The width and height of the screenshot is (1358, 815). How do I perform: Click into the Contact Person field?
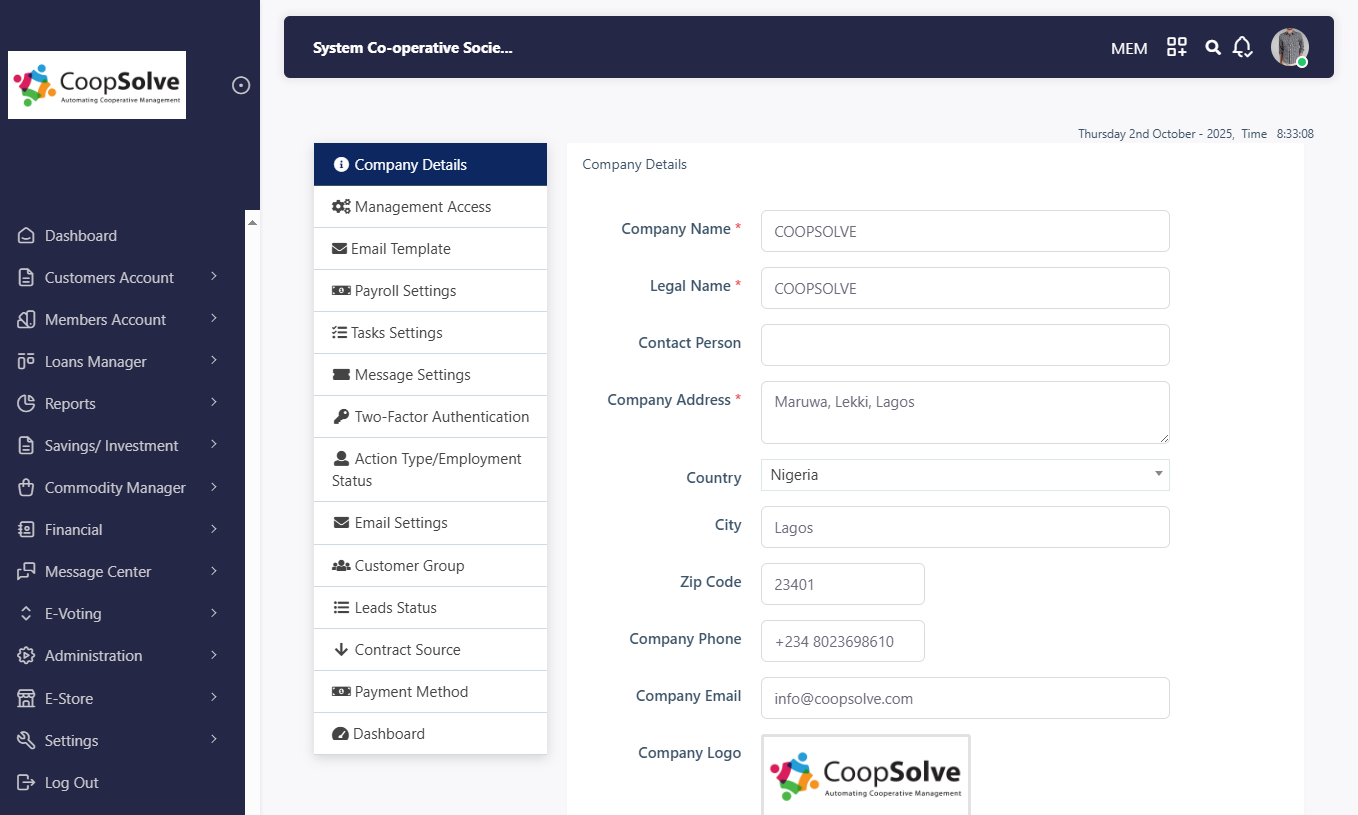tap(964, 345)
